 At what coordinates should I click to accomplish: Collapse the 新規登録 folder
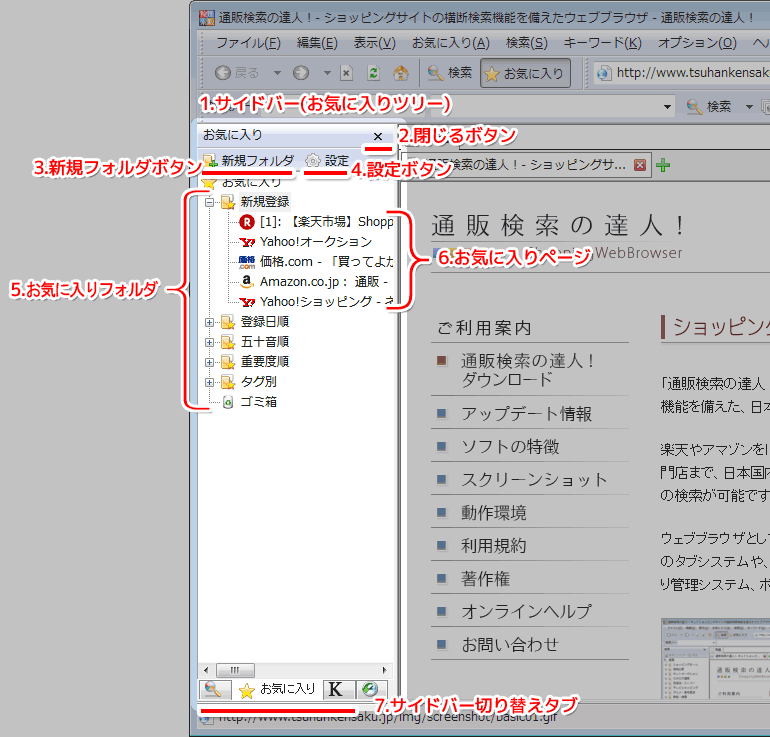coord(210,202)
